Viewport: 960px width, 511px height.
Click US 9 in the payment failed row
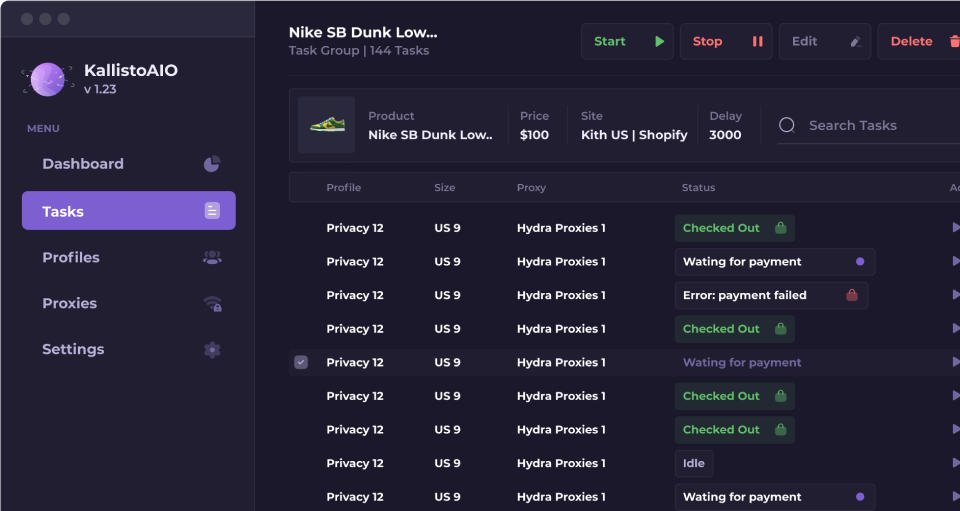(x=448, y=295)
